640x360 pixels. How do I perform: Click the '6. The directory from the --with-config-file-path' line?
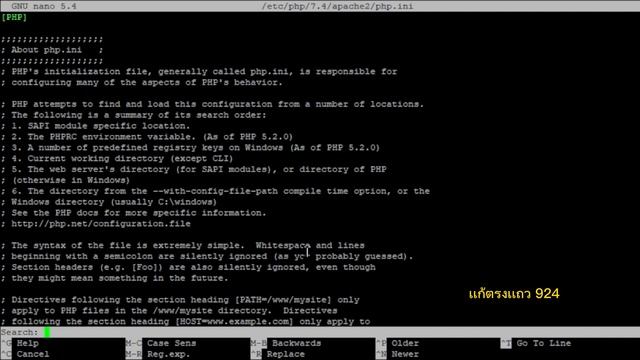pos(216,191)
